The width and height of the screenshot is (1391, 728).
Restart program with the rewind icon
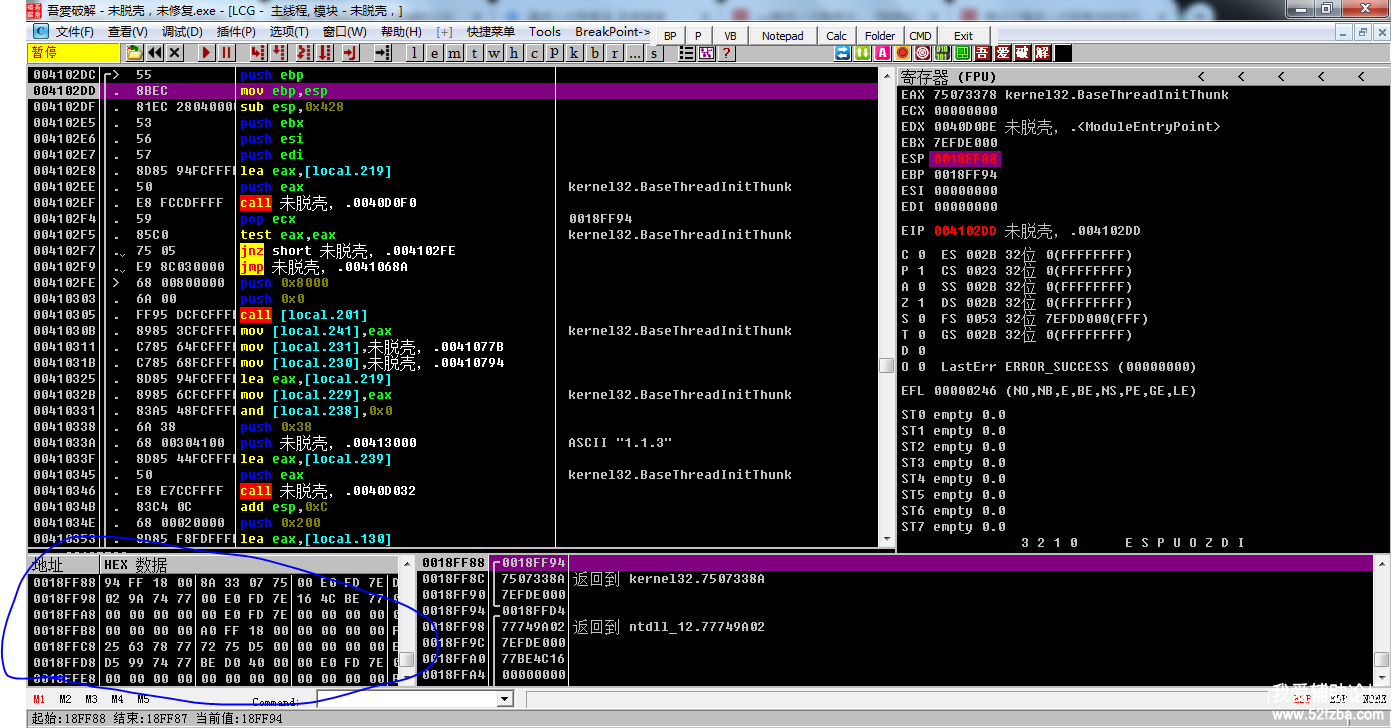tap(154, 53)
